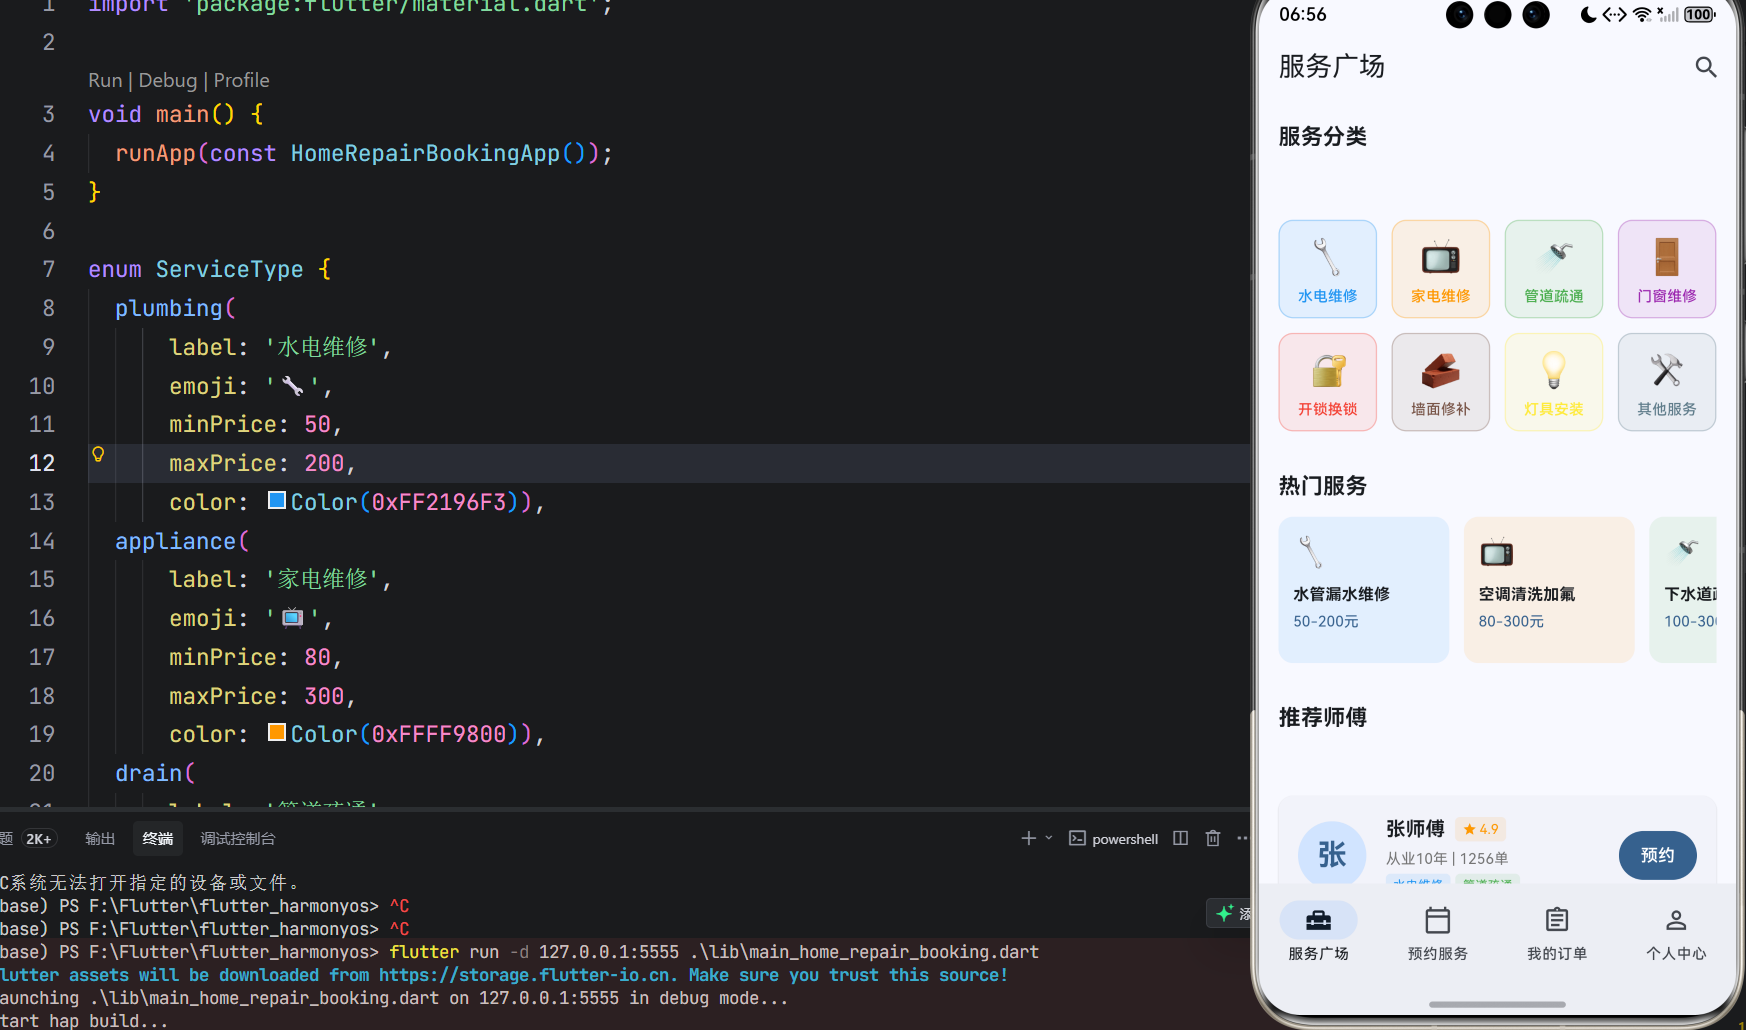Open 我的订单 from the bottom navigation
1746x1030 pixels.
(1556, 932)
